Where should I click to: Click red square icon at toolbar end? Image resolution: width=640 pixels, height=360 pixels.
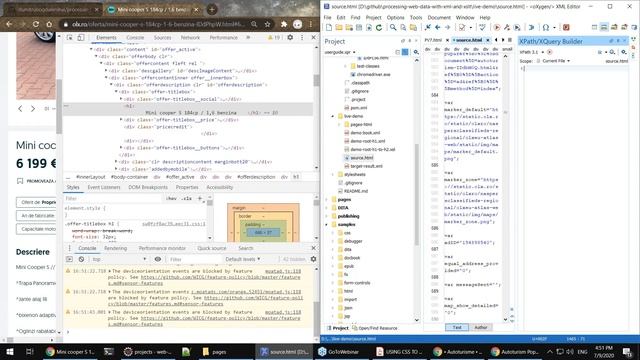point(566,27)
